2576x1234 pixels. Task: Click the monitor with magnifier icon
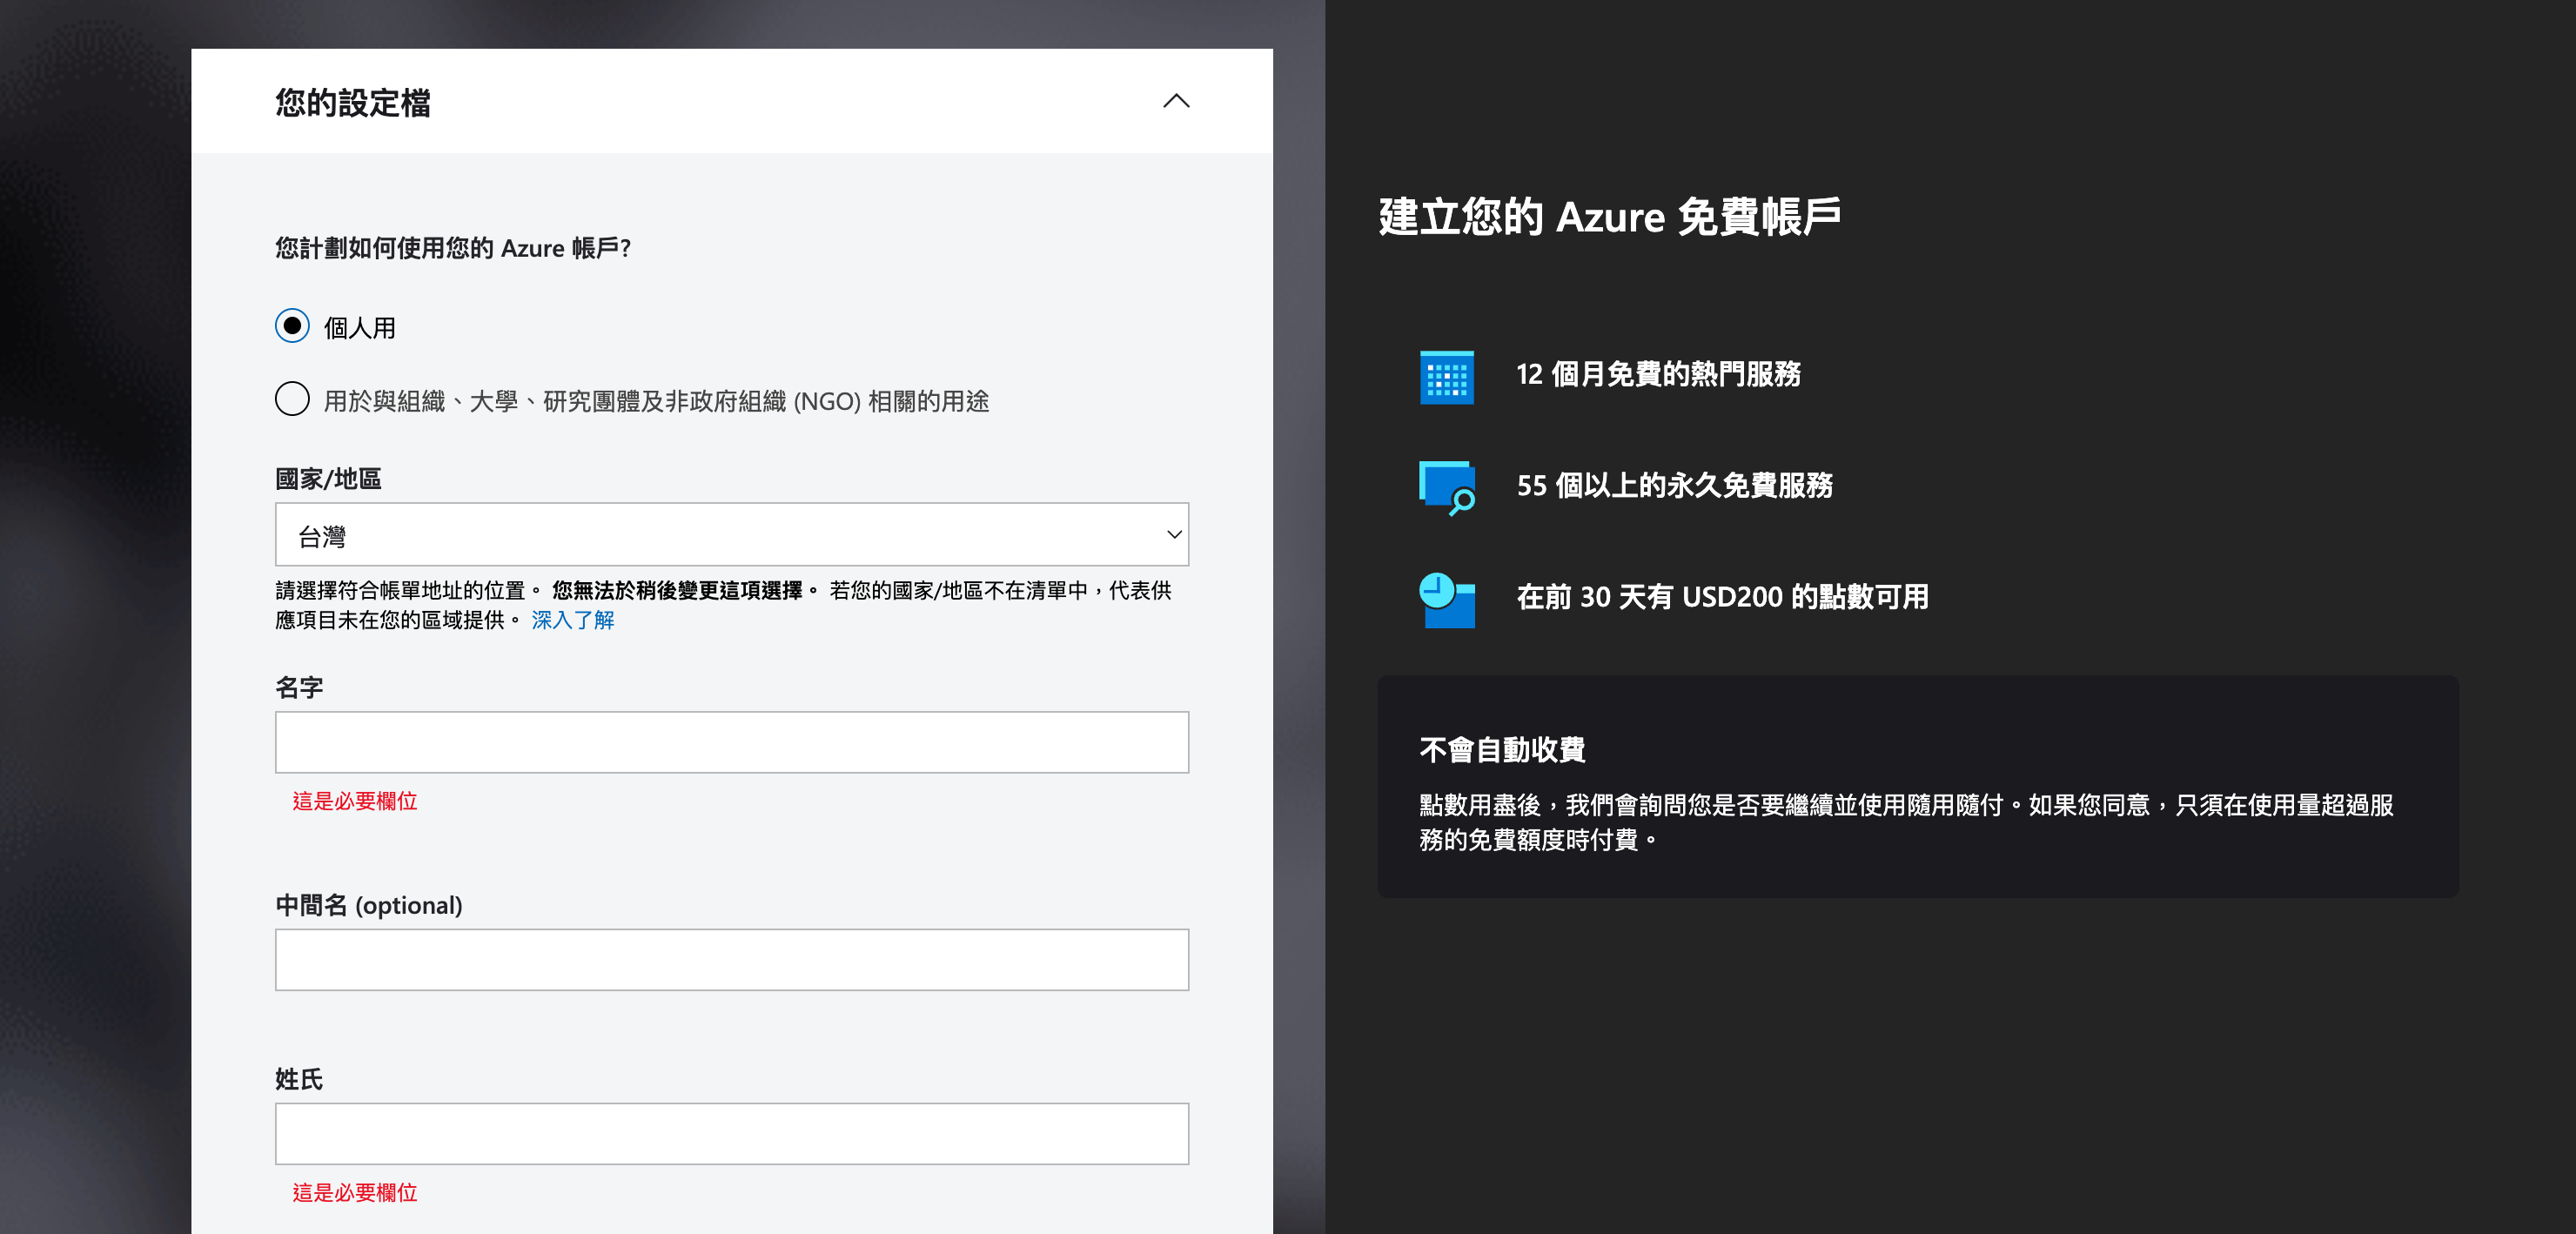pos(1446,487)
